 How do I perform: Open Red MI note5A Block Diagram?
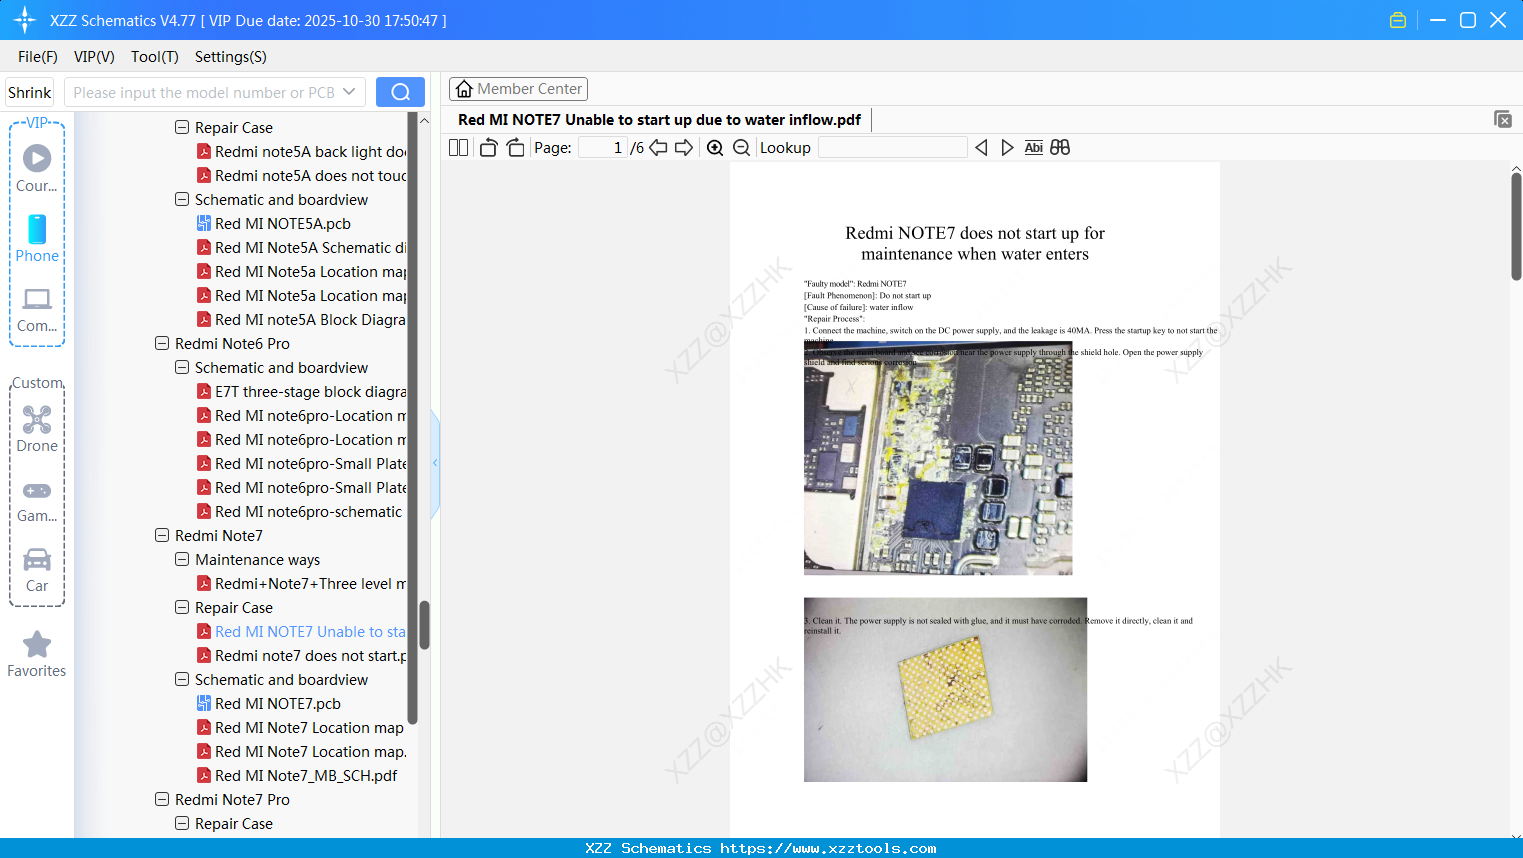[x=301, y=320]
